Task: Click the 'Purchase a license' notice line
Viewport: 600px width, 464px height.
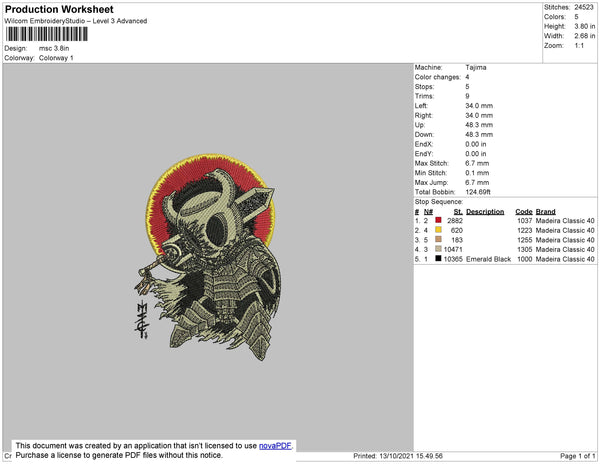Action: (119, 455)
